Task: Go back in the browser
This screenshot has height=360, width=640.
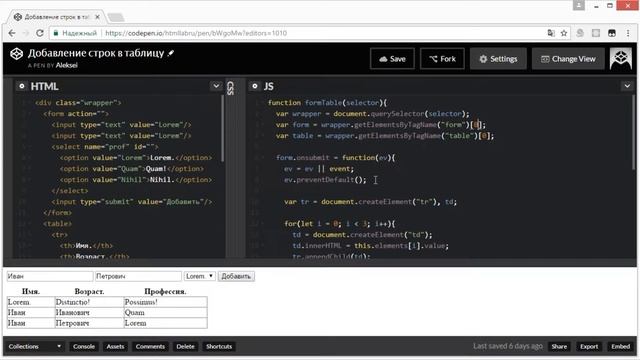Action: pyautogui.click(x=12, y=33)
